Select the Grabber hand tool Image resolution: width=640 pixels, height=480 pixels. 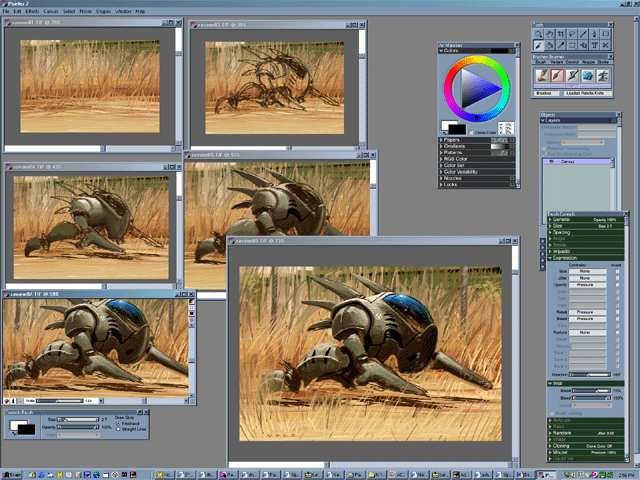tap(549, 34)
